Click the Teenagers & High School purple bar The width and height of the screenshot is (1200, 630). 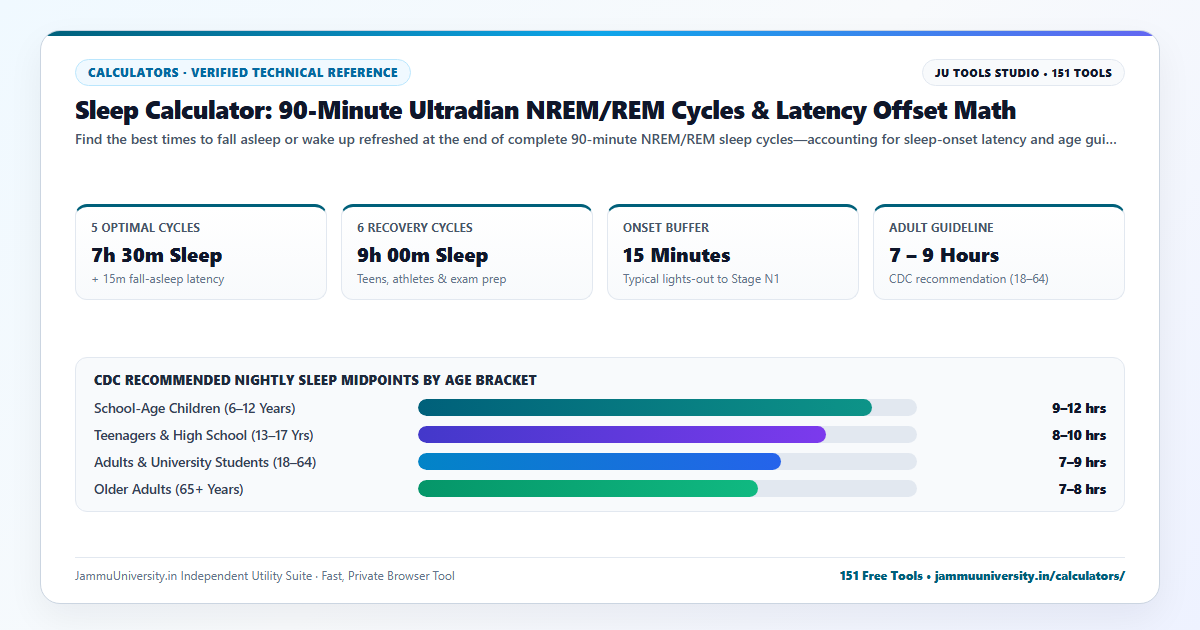coord(622,435)
